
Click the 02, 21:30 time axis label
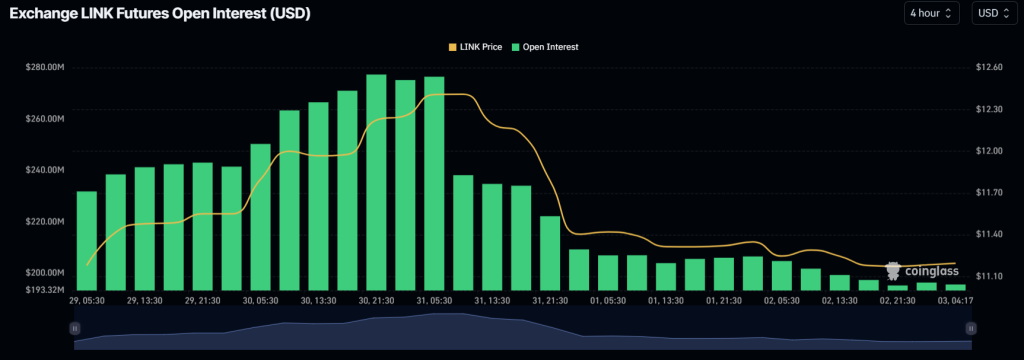[897, 300]
